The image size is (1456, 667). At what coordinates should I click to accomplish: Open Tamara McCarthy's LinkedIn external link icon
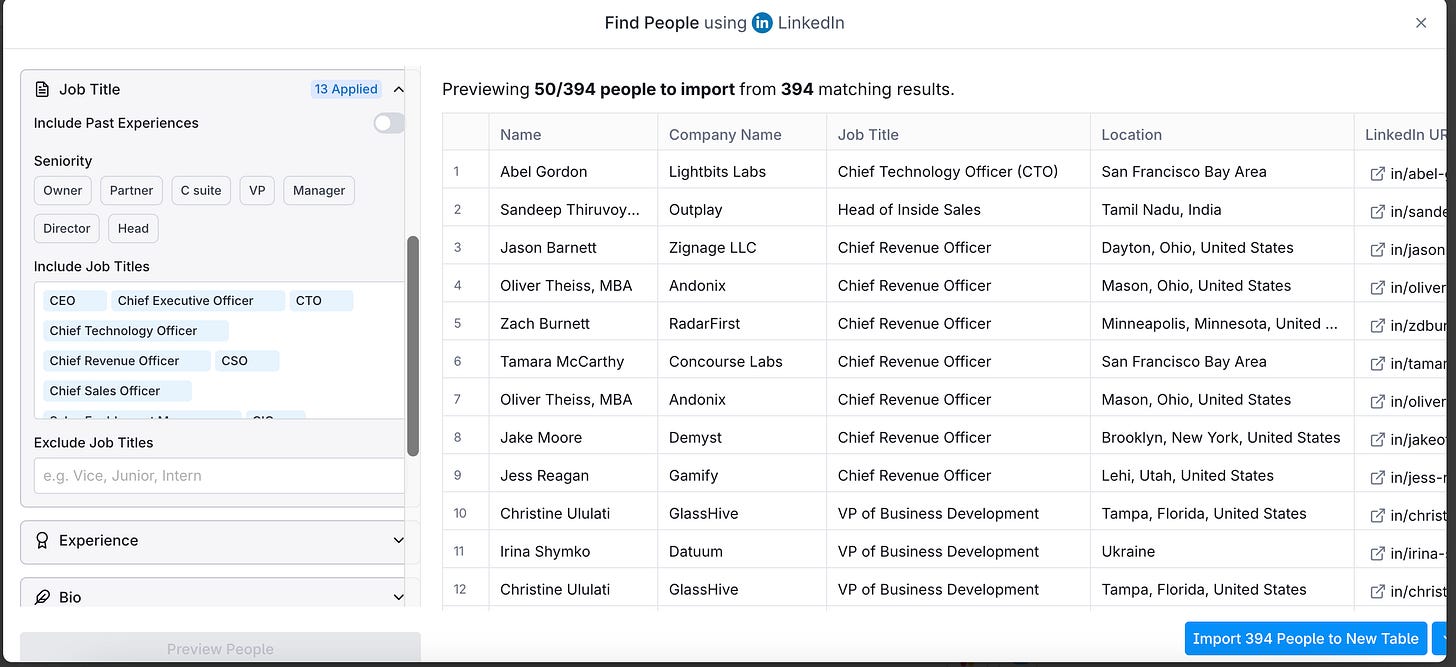1377,363
